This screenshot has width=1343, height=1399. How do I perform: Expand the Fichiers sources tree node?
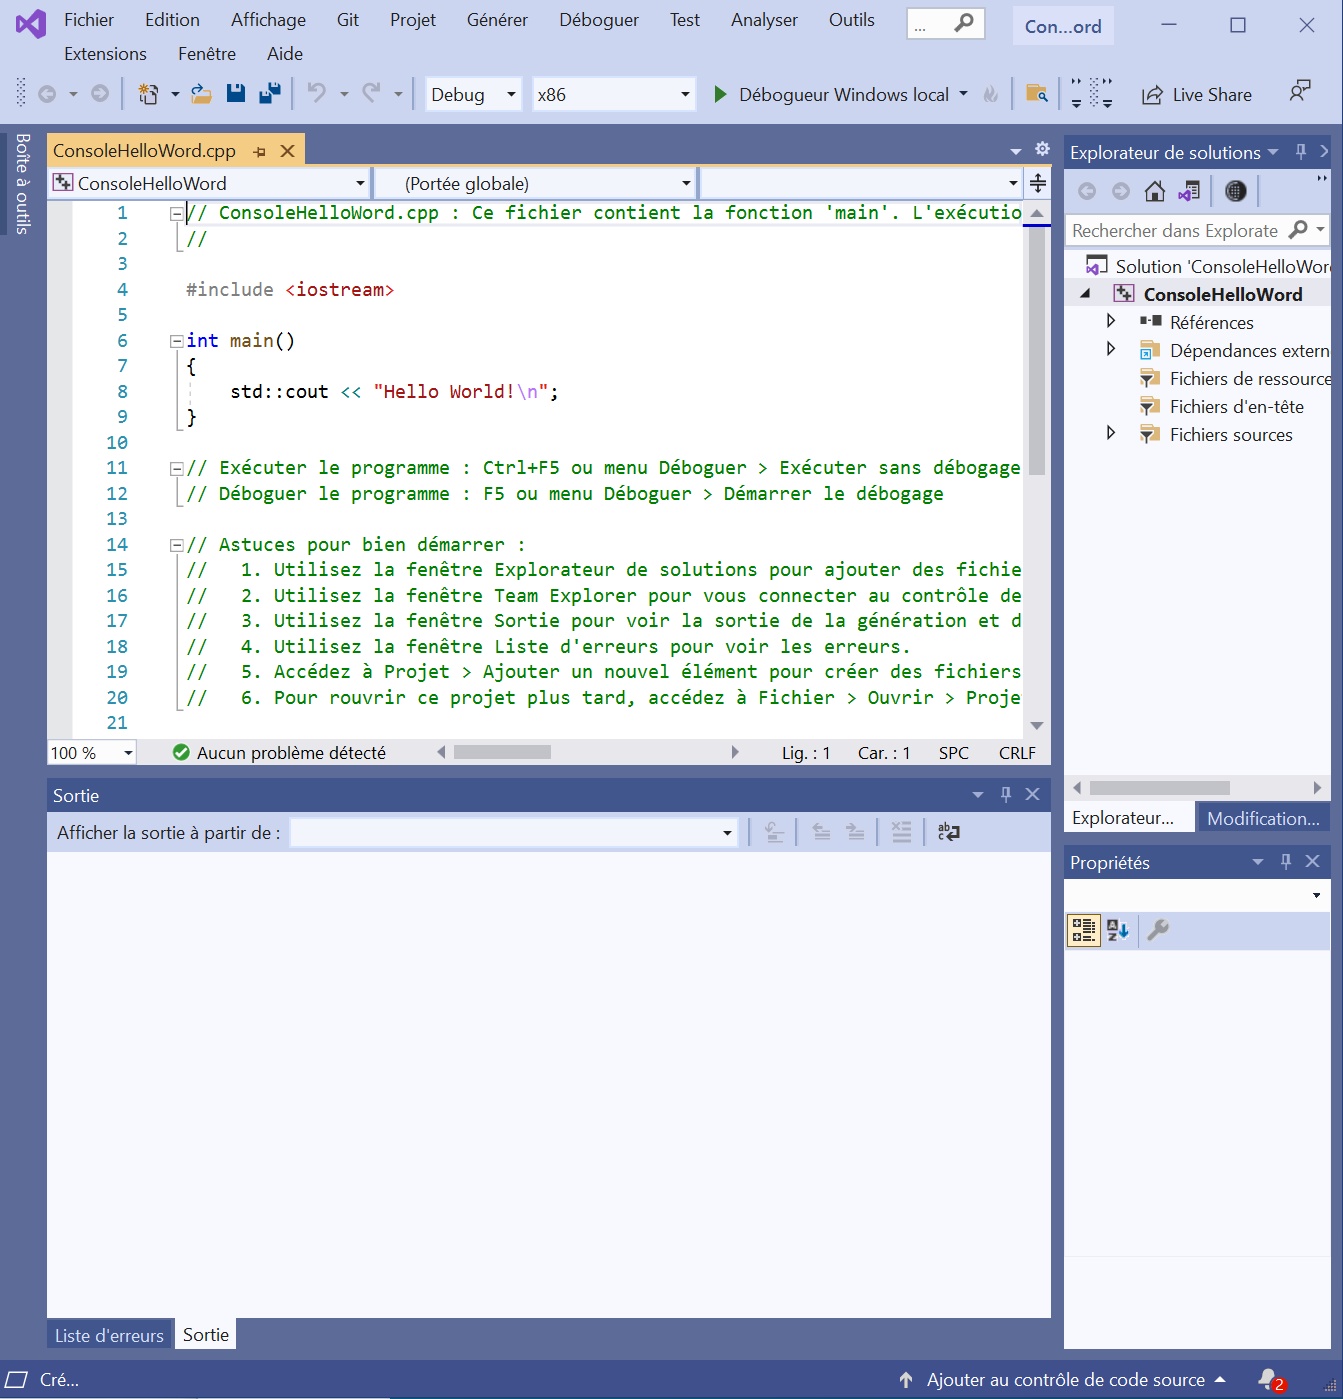1110,434
